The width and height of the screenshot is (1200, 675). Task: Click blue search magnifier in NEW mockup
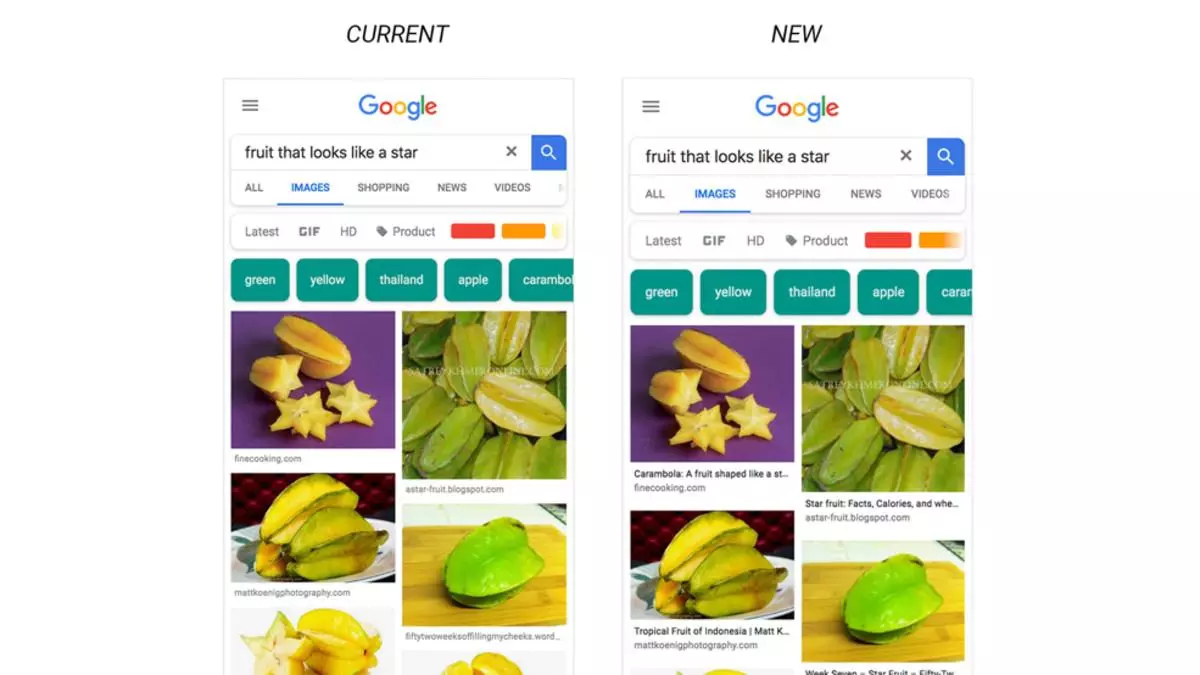[946, 156]
